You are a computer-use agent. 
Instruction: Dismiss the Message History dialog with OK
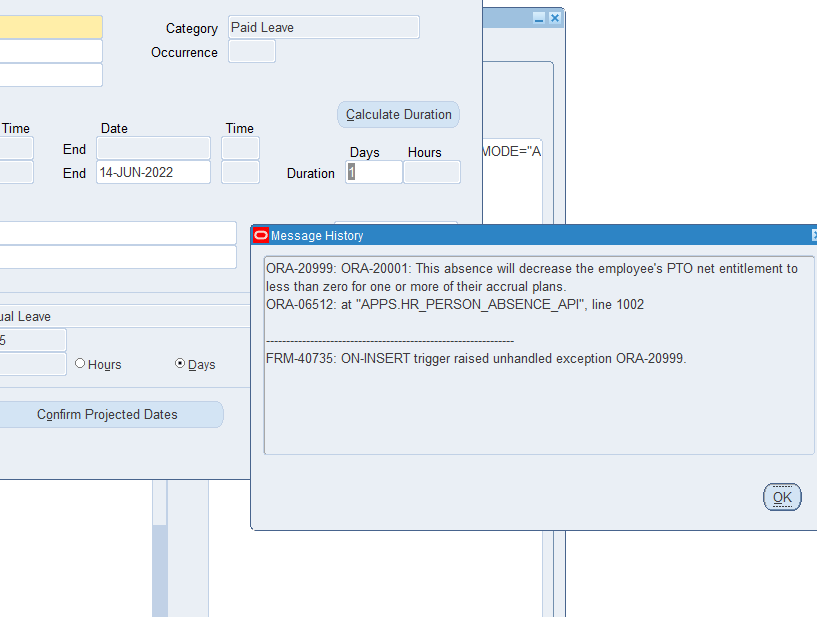click(x=782, y=496)
